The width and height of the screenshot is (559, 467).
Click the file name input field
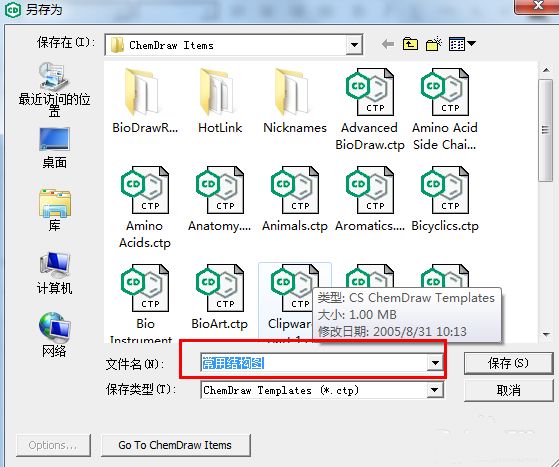click(314, 363)
